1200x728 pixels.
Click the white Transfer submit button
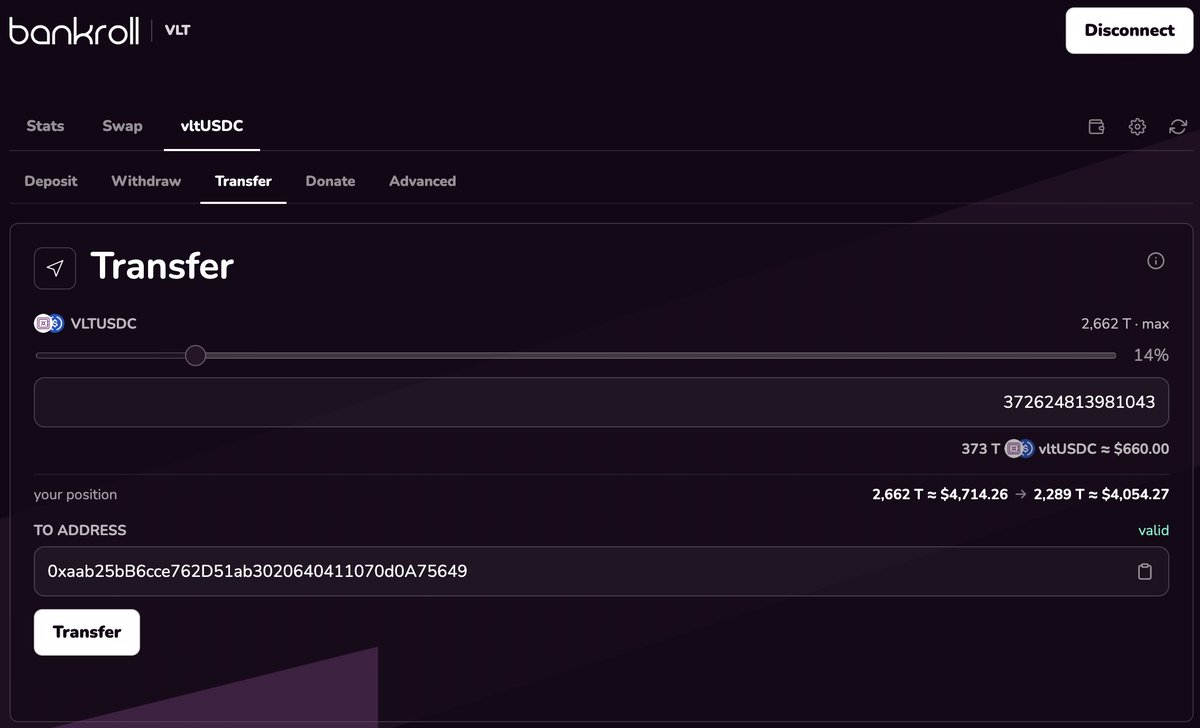87,632
